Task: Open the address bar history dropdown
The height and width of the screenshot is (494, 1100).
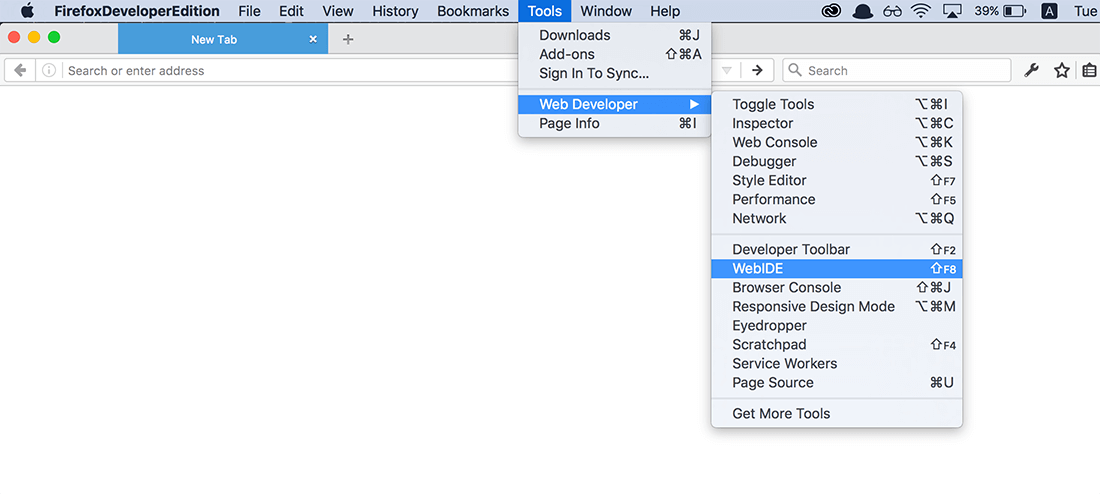Action: coord(727,70)
